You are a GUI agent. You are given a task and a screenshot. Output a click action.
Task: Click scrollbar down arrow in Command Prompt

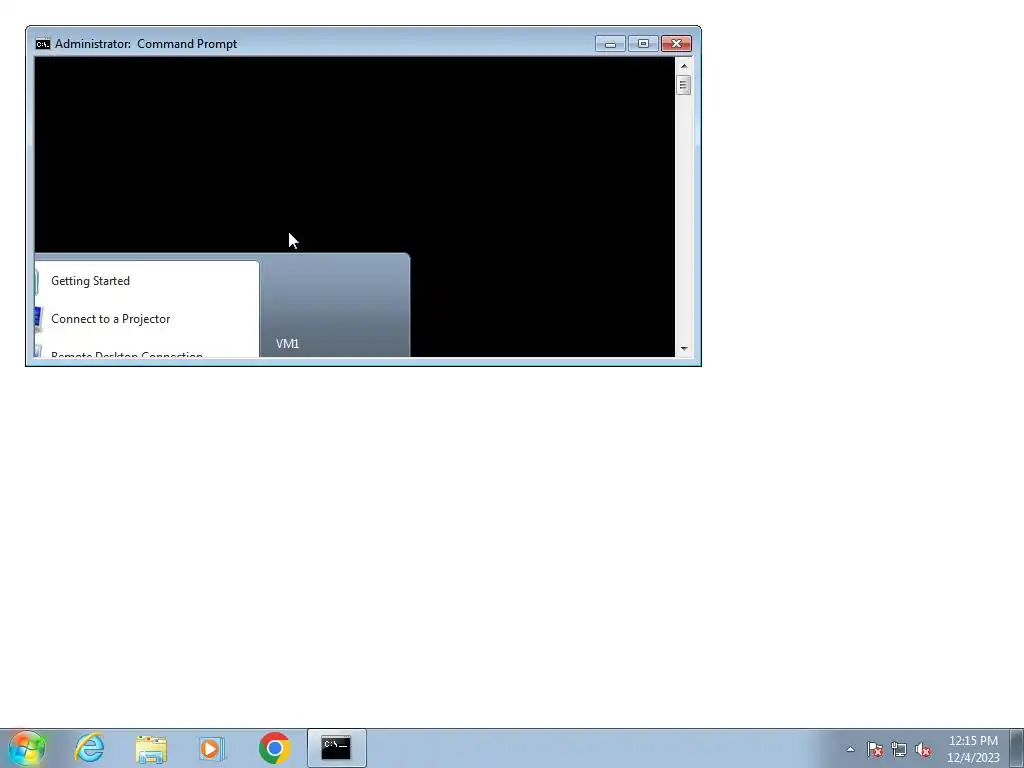click(x=684, y=349)
